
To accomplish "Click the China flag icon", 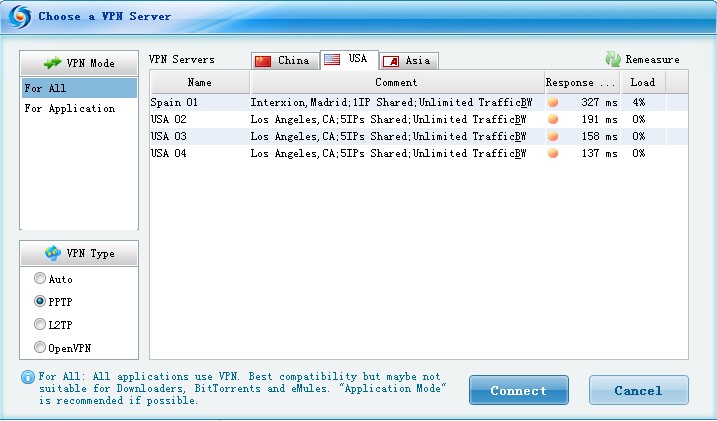I will tap(263, 61).
